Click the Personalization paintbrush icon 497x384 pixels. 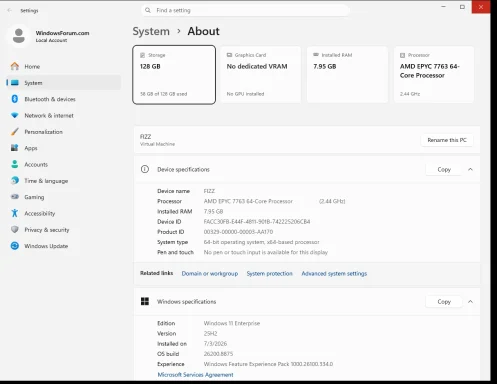tap(15, 132)
